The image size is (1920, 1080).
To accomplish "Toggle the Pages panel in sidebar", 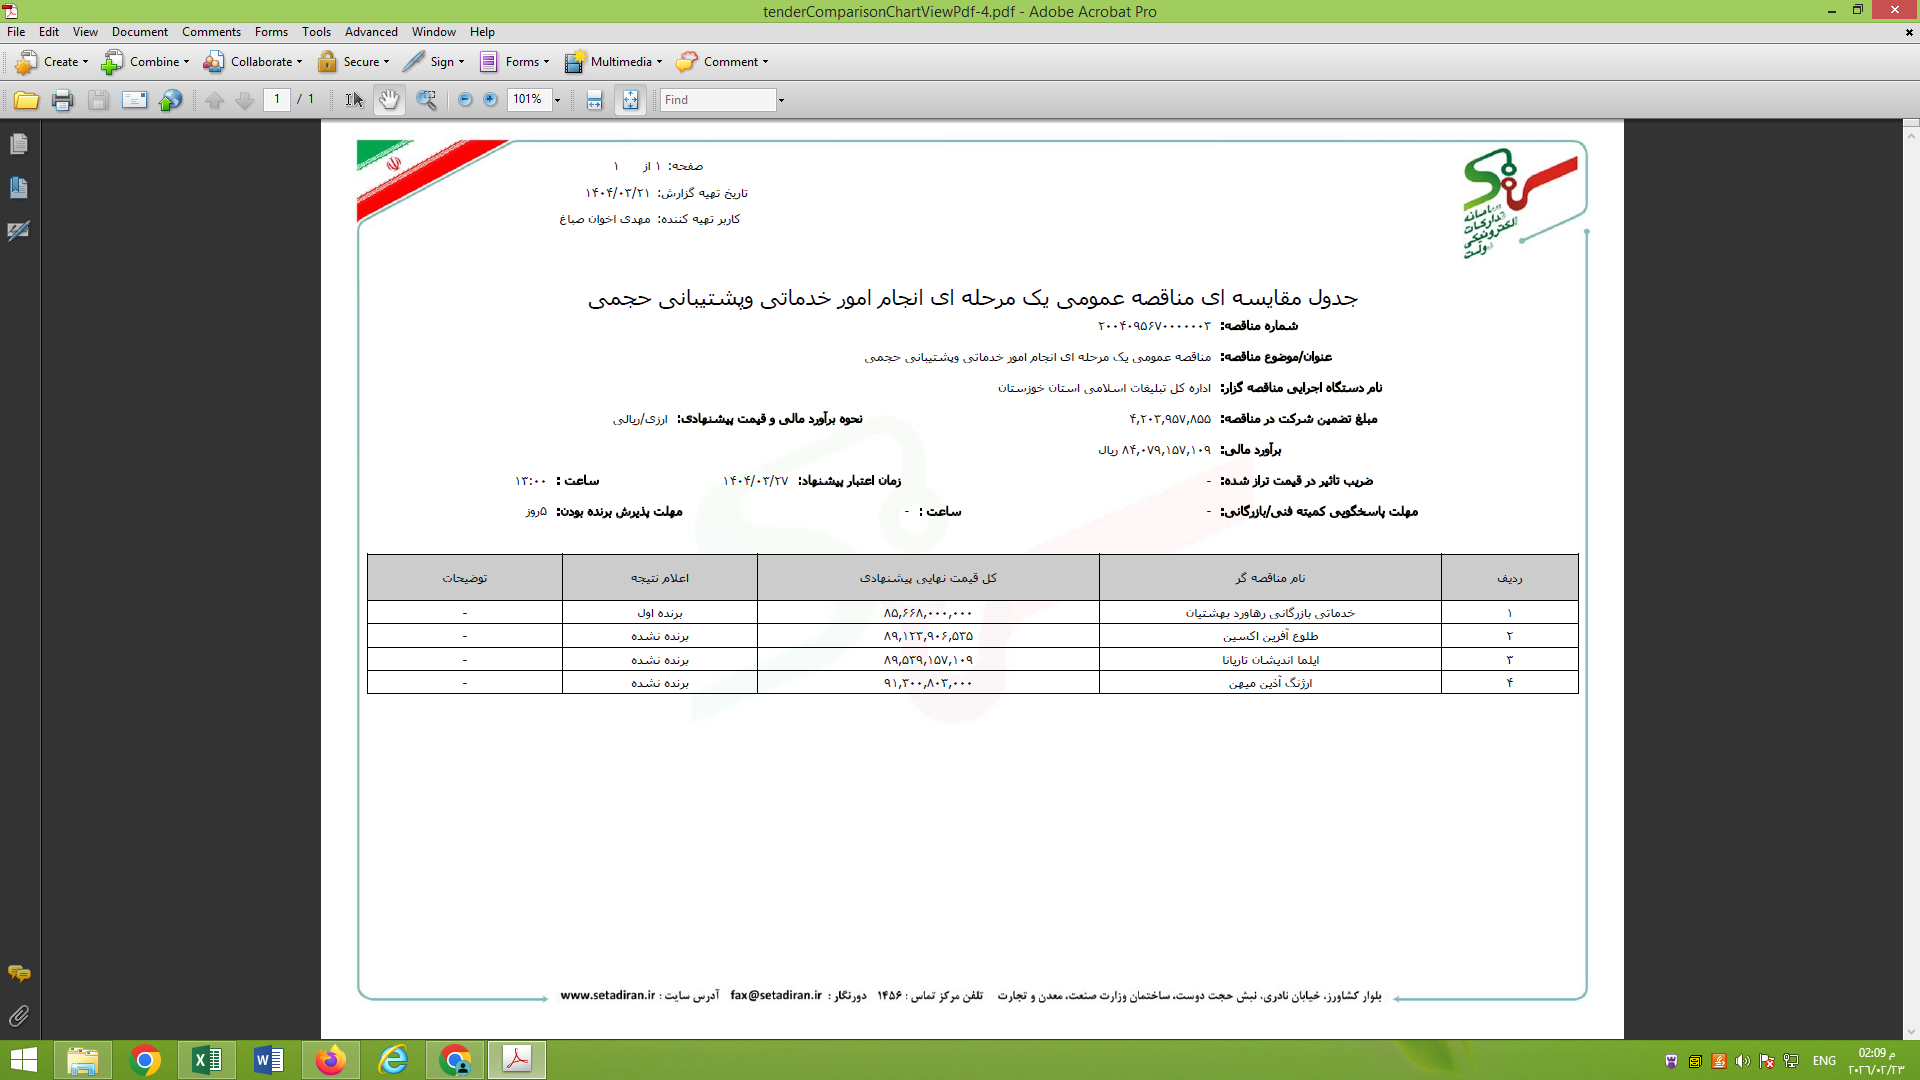I will point(18,145).
